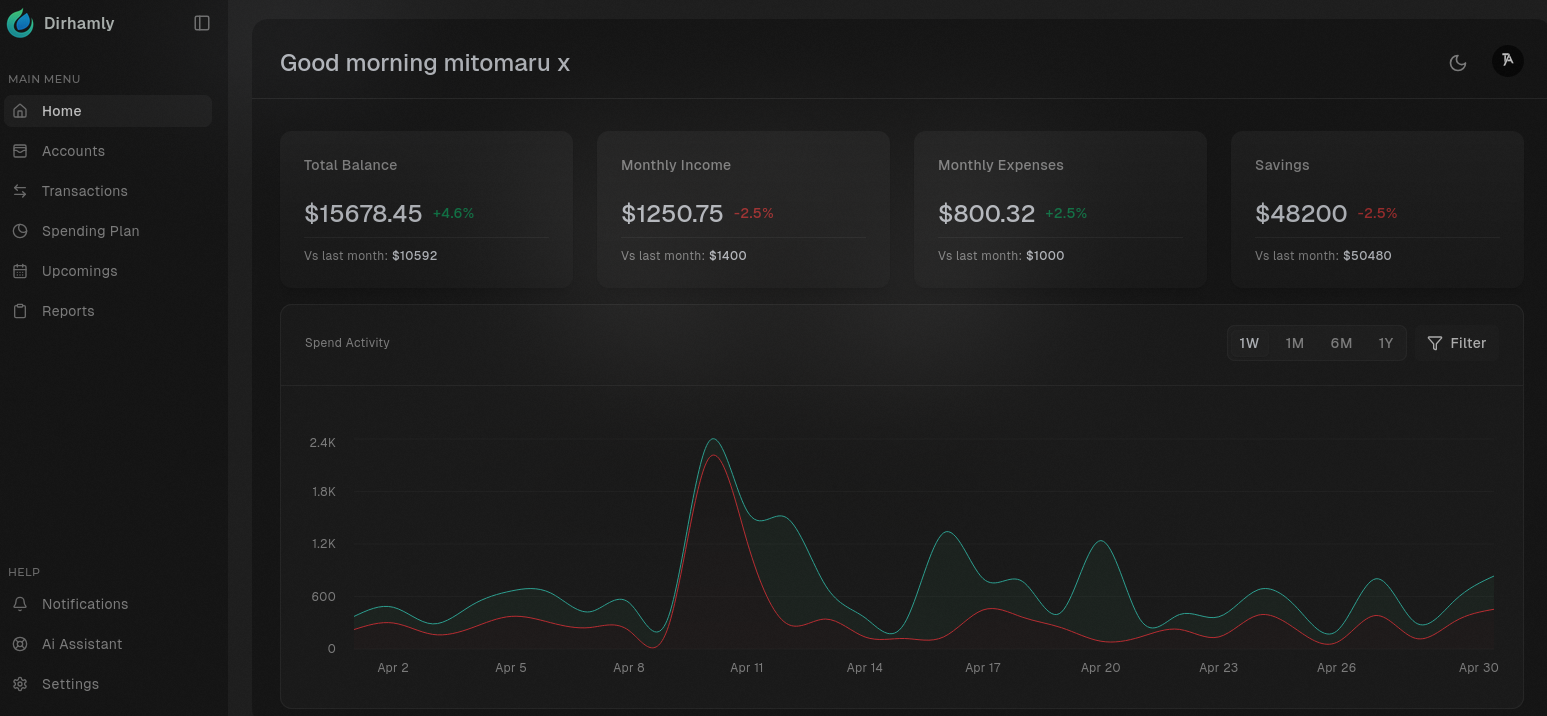Collapse the sidebar panel

tap(202, 22)
